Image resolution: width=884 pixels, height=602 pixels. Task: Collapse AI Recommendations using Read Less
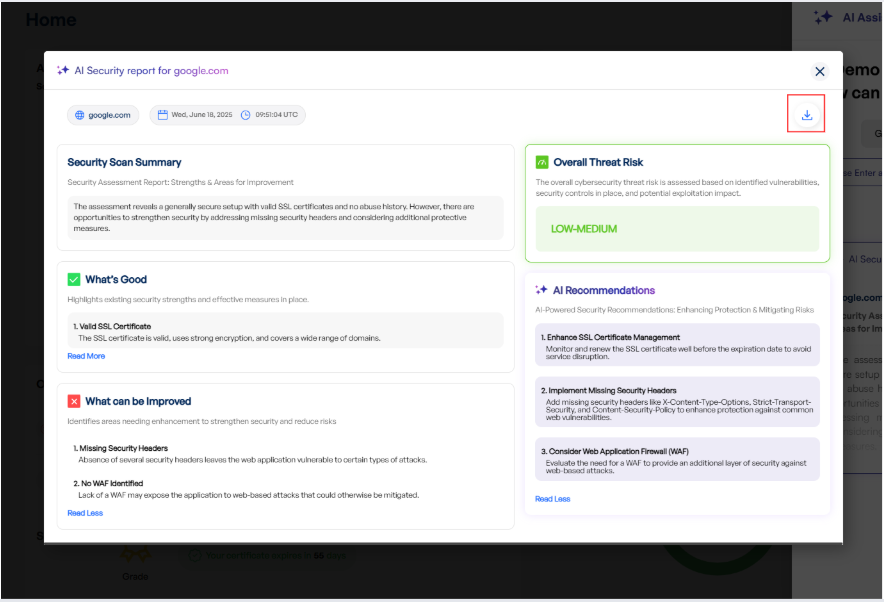point(552,499)
